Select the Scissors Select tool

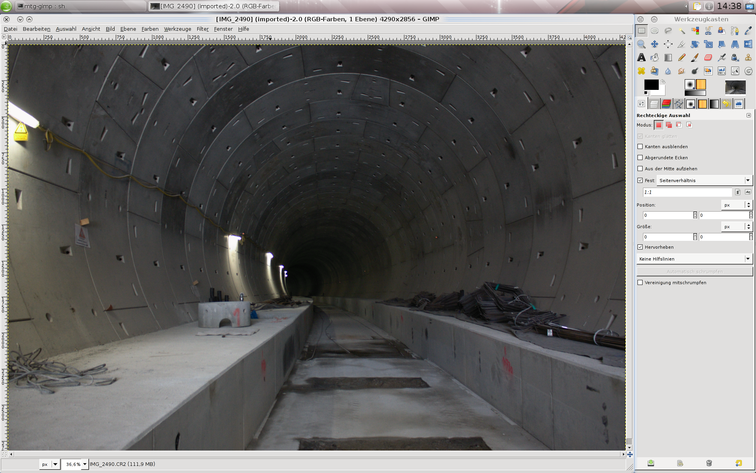tap(708, 30)
